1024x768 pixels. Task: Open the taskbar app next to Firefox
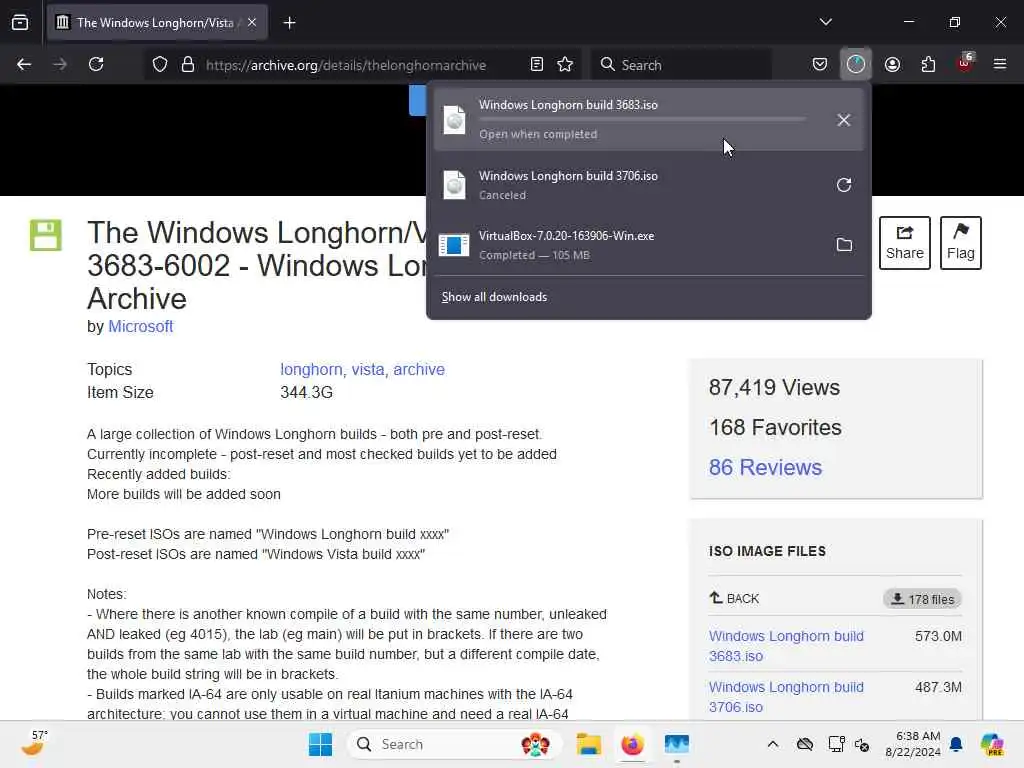click(x=677, y=744)
